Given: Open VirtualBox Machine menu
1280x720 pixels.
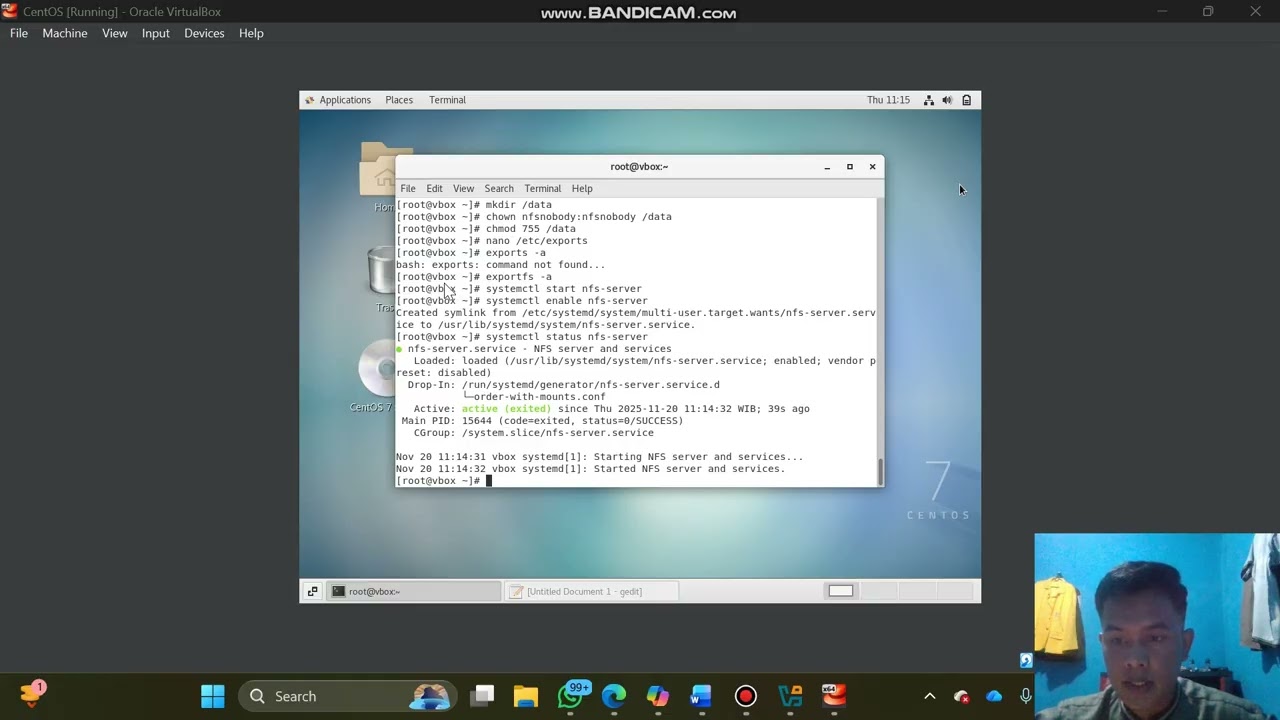Looking at the screenshot, I should click(x=65, y=33).
